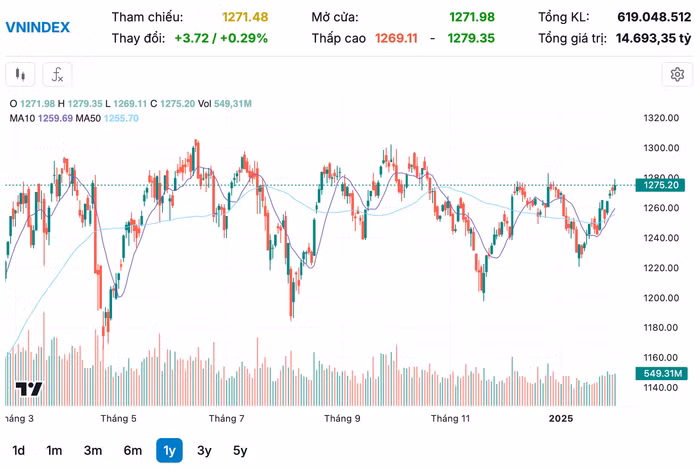This screenshot has width=700, height=470.
Task: Select the active 1y range button
Action: click(x=169, y=450)
